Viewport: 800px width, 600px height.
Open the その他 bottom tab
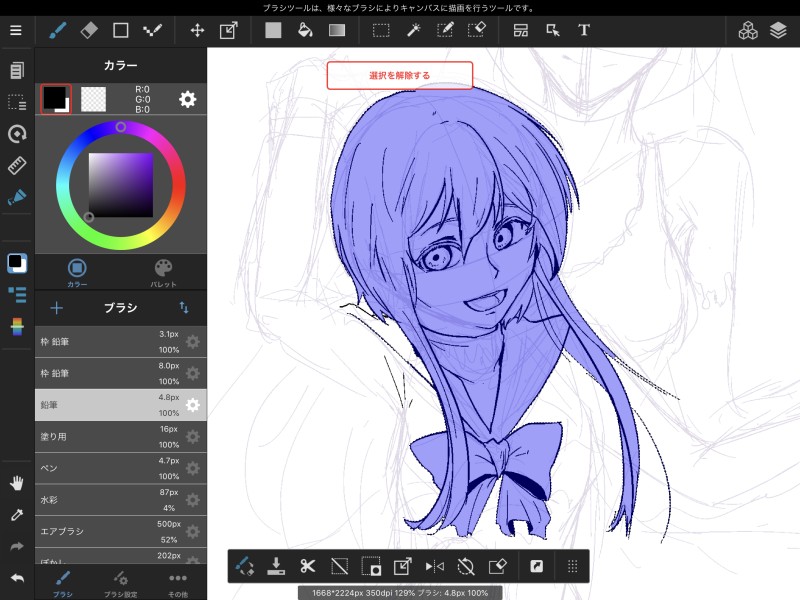[178, 584]
